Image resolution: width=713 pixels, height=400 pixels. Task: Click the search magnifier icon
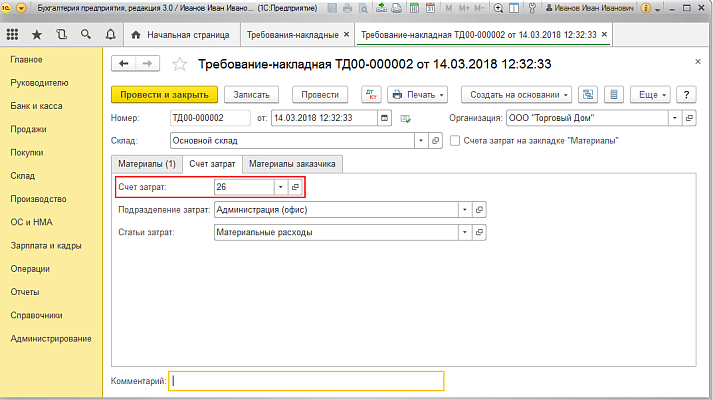tap(85, 35)
